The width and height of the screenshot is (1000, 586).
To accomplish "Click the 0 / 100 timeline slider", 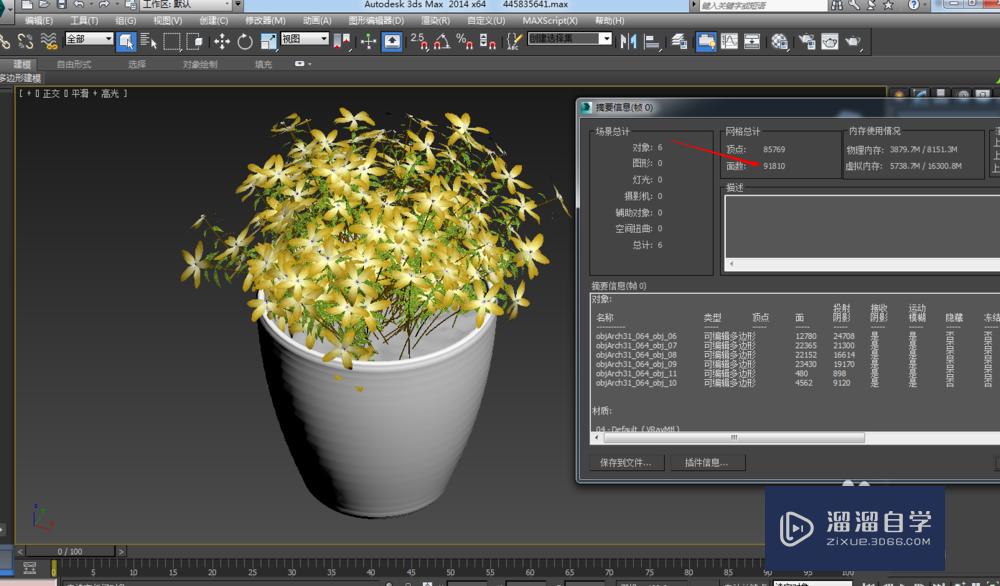I will coord(70,551).
